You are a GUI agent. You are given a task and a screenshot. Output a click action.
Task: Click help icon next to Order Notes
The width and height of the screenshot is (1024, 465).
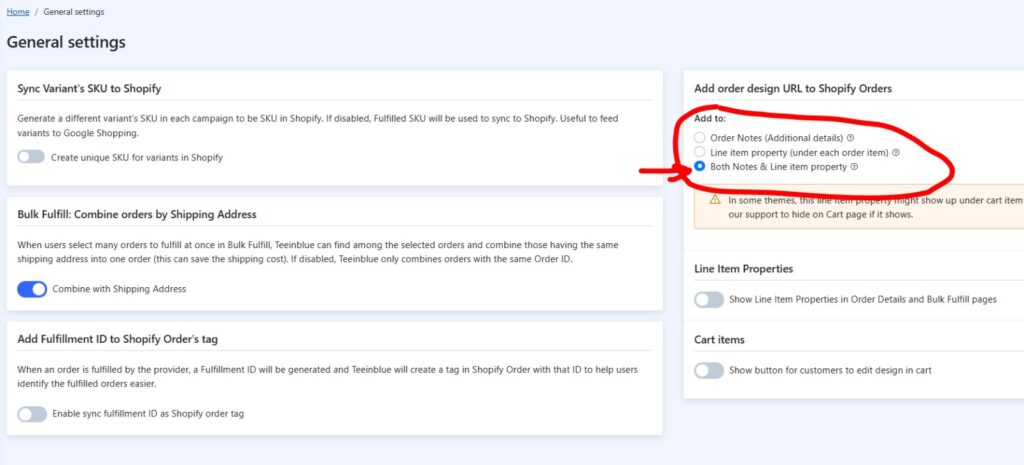click(x=850, y=137)
